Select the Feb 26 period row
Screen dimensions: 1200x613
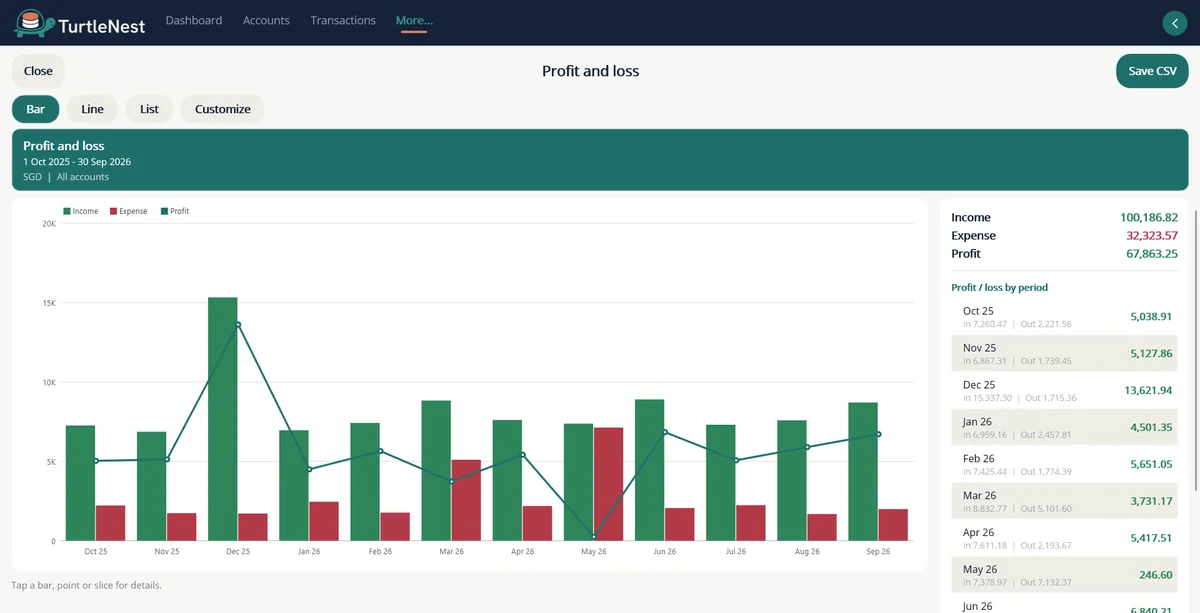pyautogui.click(x=1064, y=464)
